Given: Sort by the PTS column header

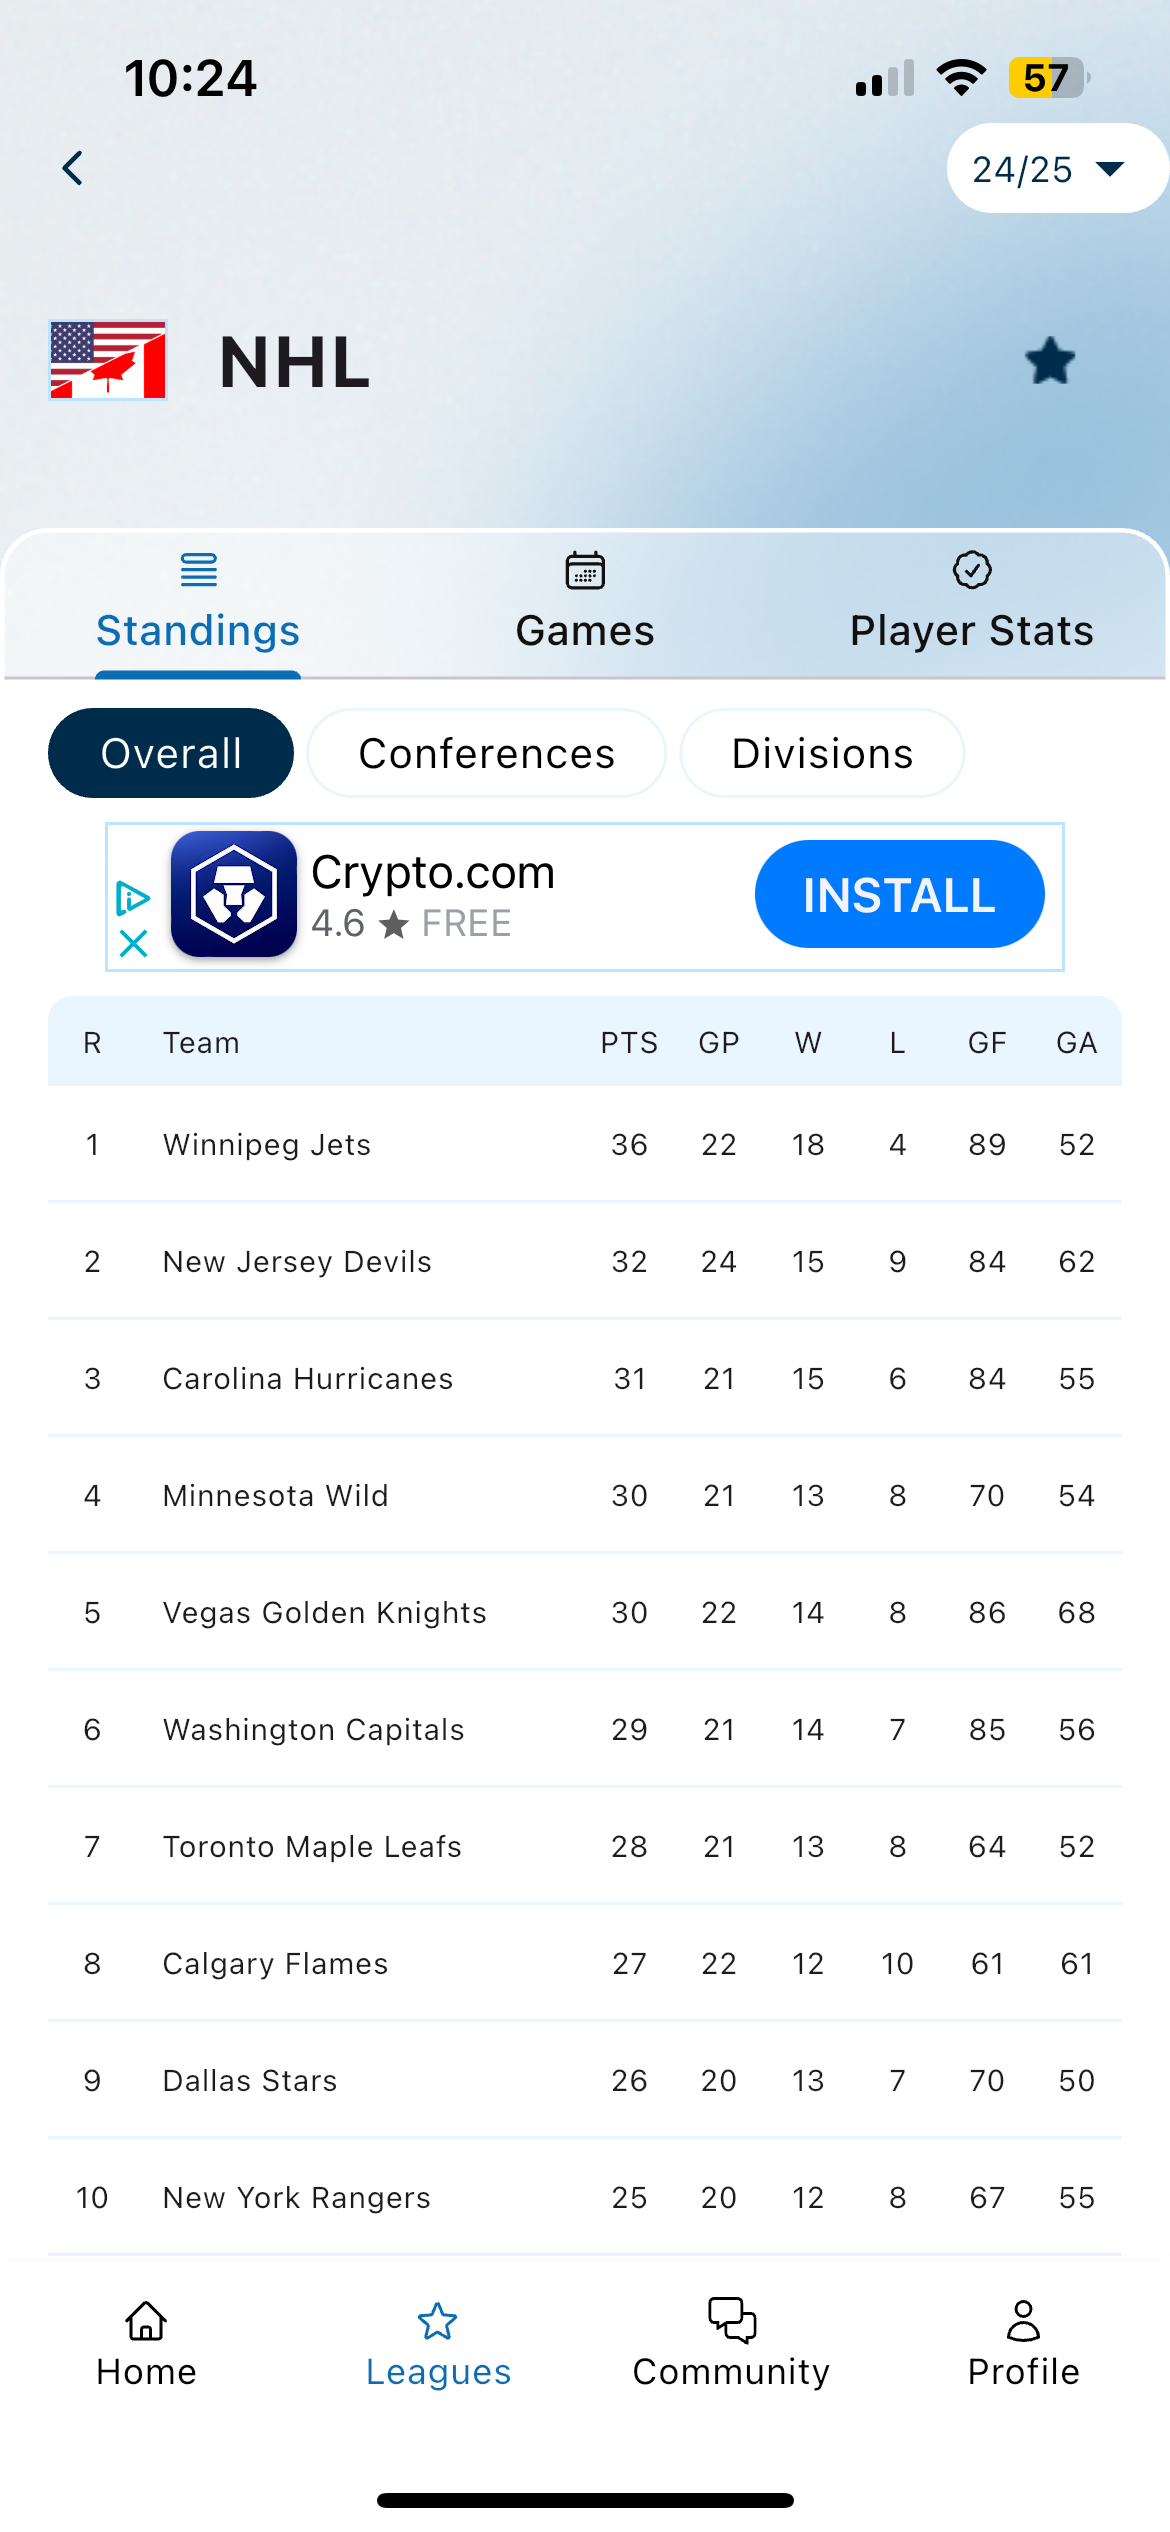Looking at the screenshot, I should coord(629,1043).
